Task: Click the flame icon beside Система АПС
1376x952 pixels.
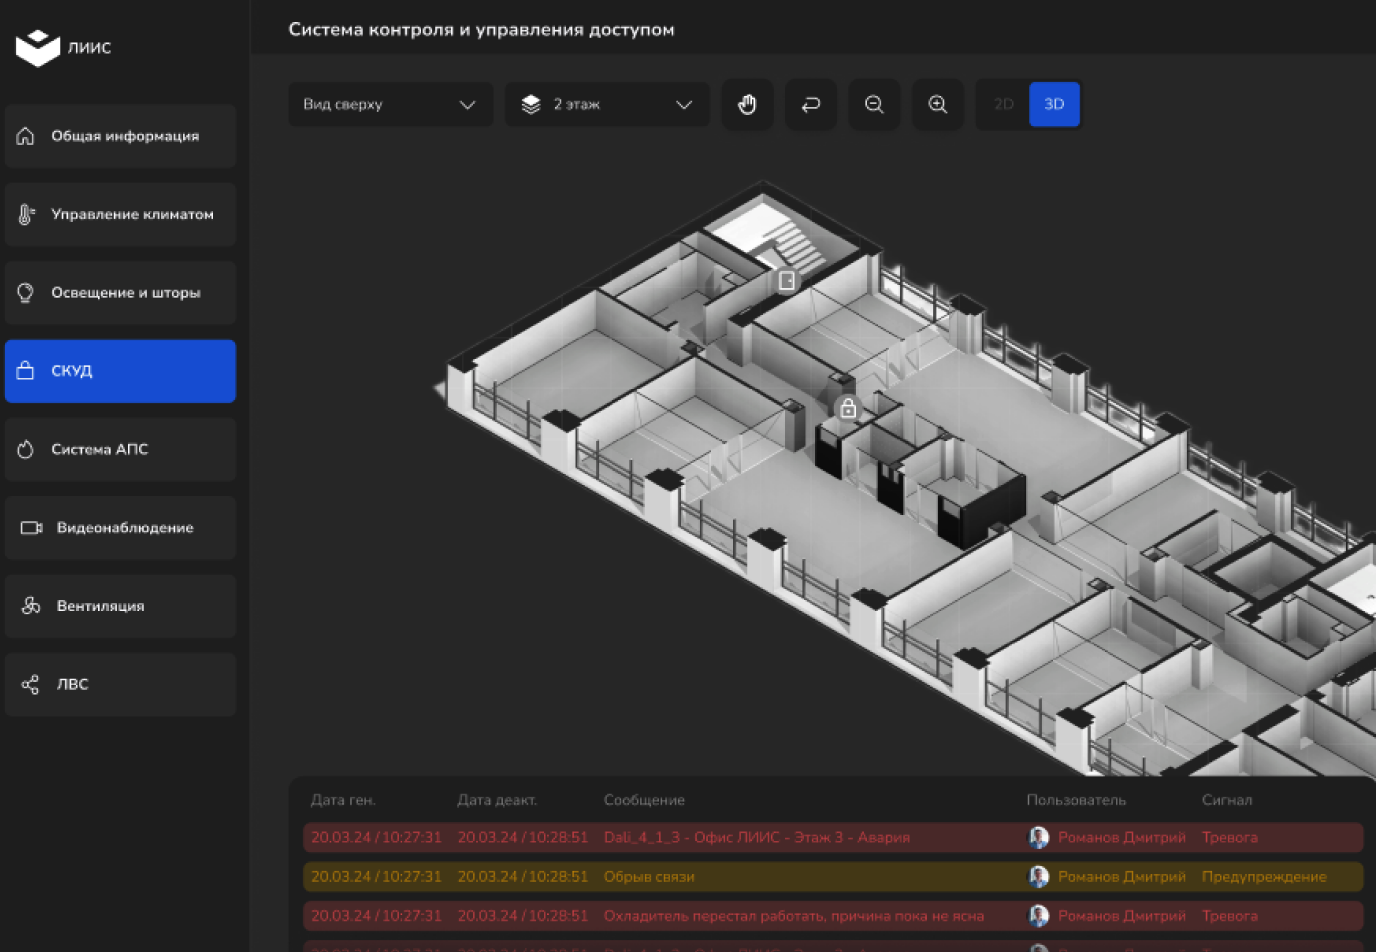Action: tap(26, 450)
